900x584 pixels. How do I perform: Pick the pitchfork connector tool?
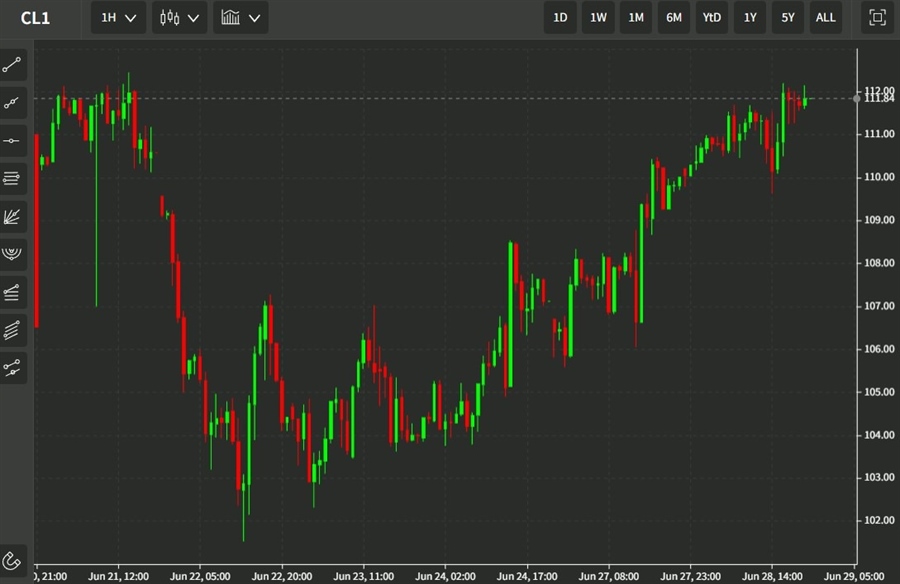pyautogui.click(x=13, y=368)
